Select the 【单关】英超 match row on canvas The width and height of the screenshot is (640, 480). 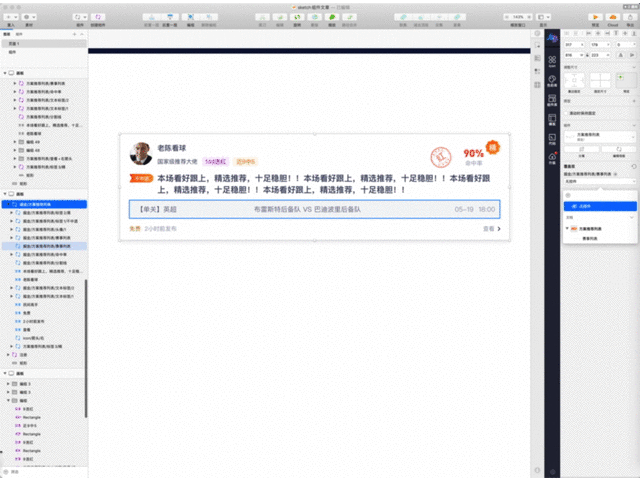[314, 209]
